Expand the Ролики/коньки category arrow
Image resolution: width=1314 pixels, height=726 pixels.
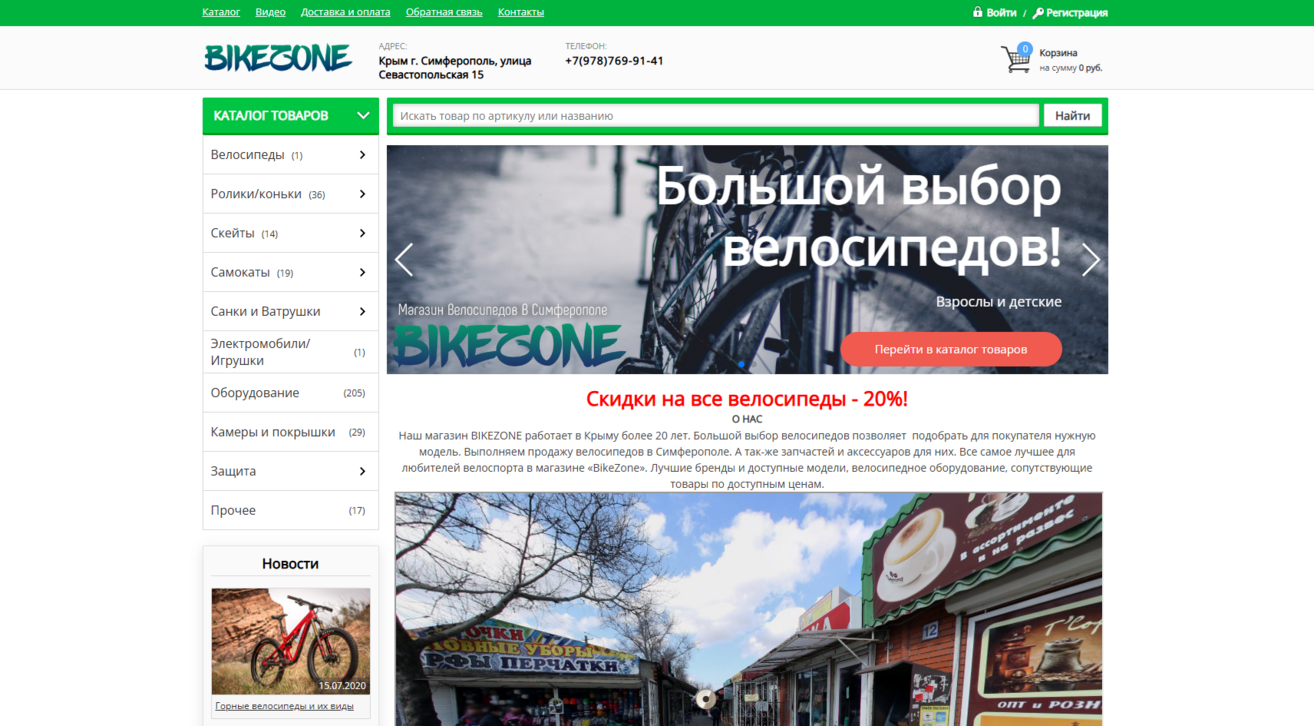coord(362,194)
